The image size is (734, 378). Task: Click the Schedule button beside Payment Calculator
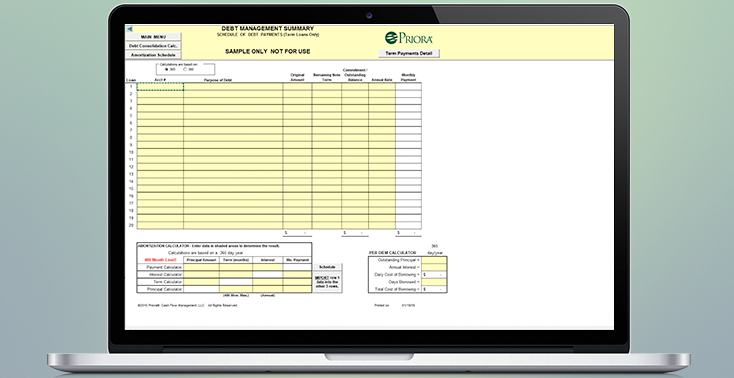click(327, 267)
